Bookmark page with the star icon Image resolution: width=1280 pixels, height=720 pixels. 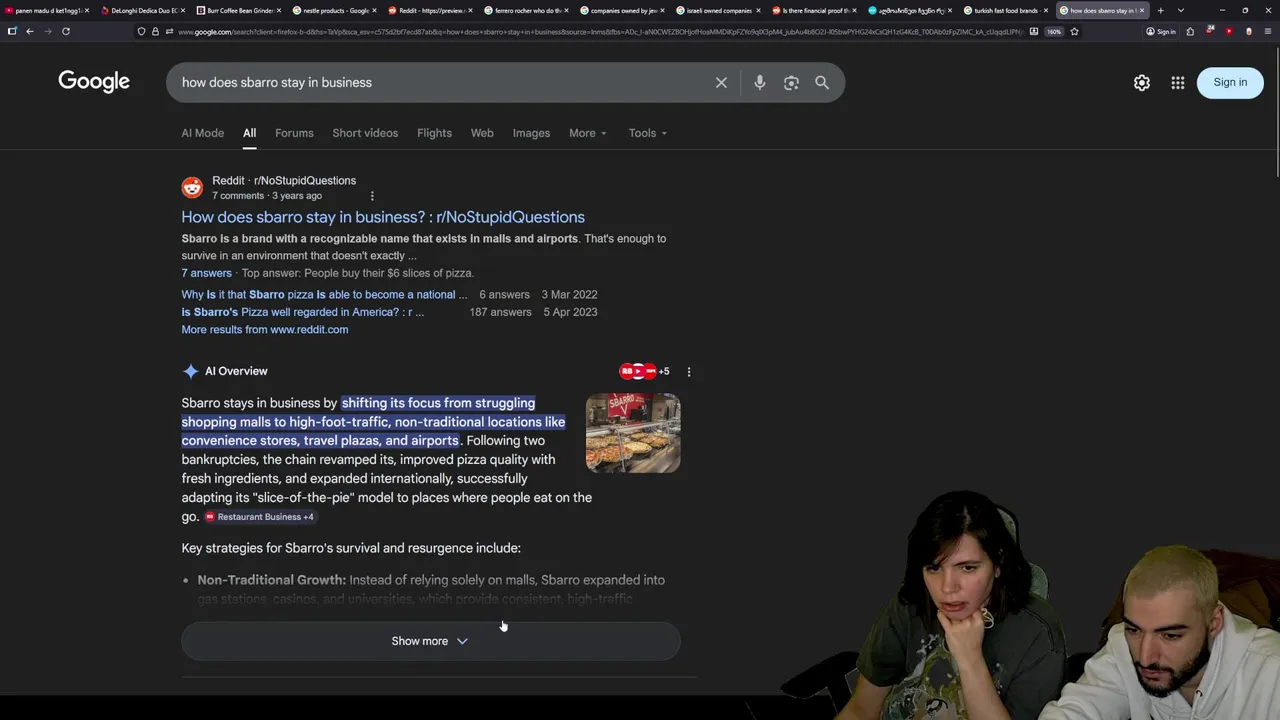1074,31
